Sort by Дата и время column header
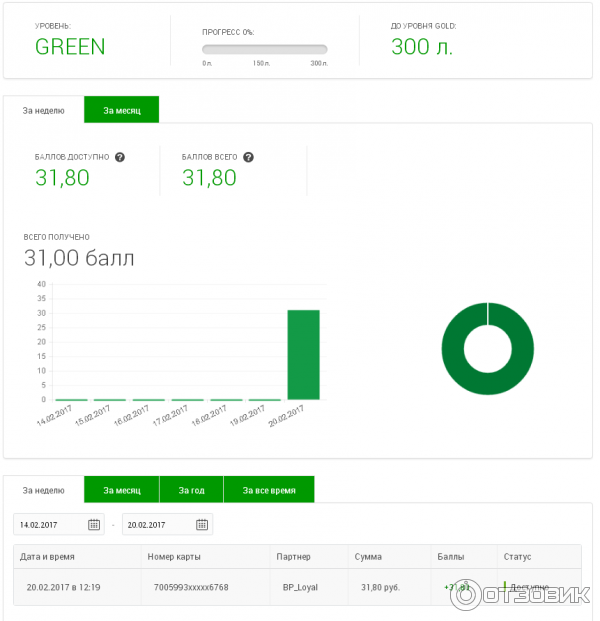This screenshot has height=621, width=600. tap(50, 556)
